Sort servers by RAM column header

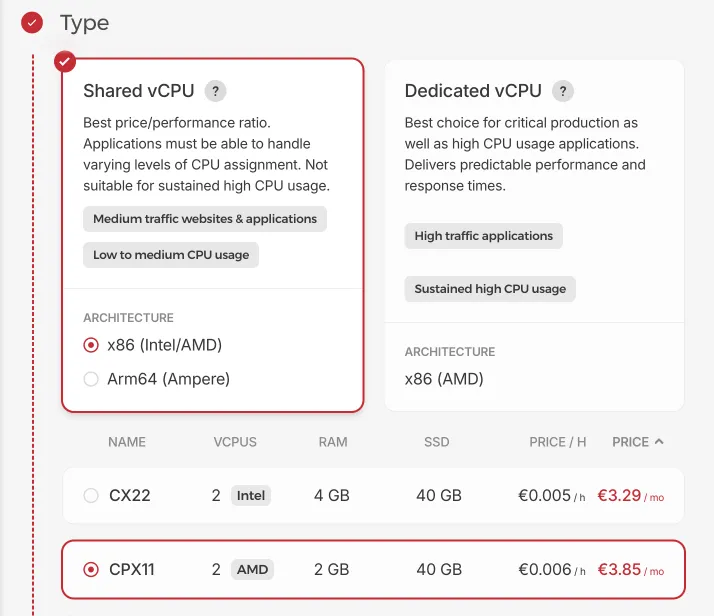coord(333,442)
